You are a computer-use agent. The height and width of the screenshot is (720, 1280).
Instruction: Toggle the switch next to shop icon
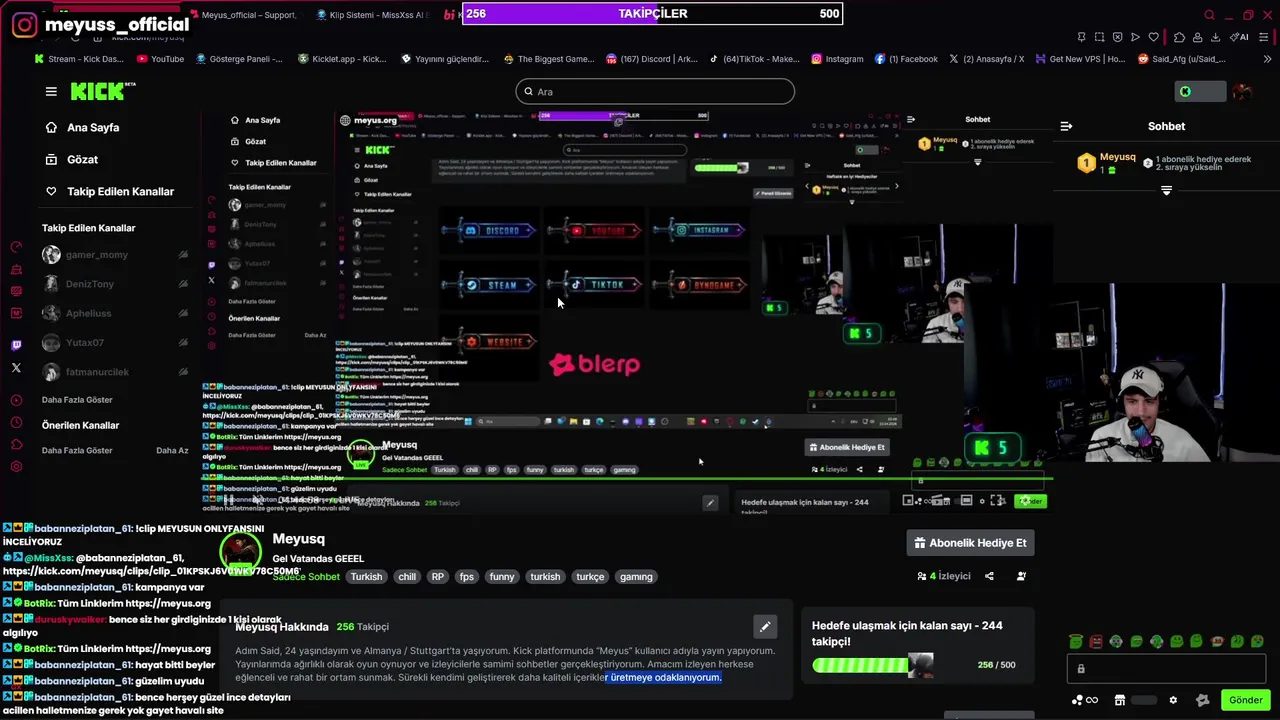1144,700
